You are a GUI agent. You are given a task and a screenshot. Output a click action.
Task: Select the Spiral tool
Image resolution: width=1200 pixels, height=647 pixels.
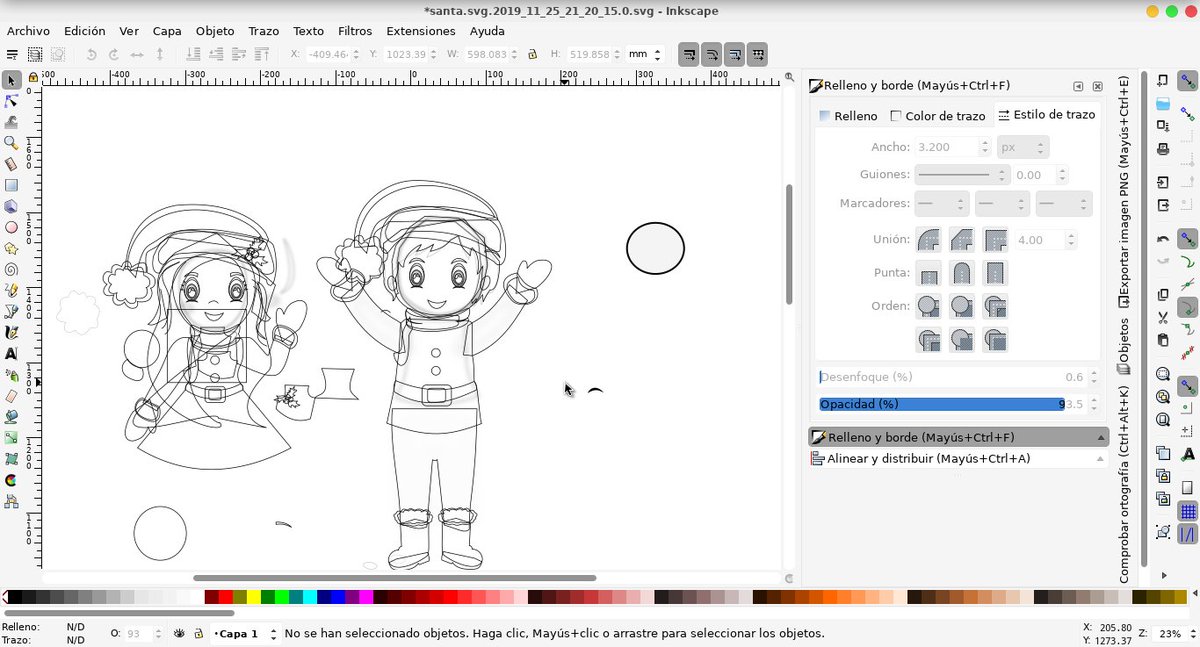tap(11, 269)
